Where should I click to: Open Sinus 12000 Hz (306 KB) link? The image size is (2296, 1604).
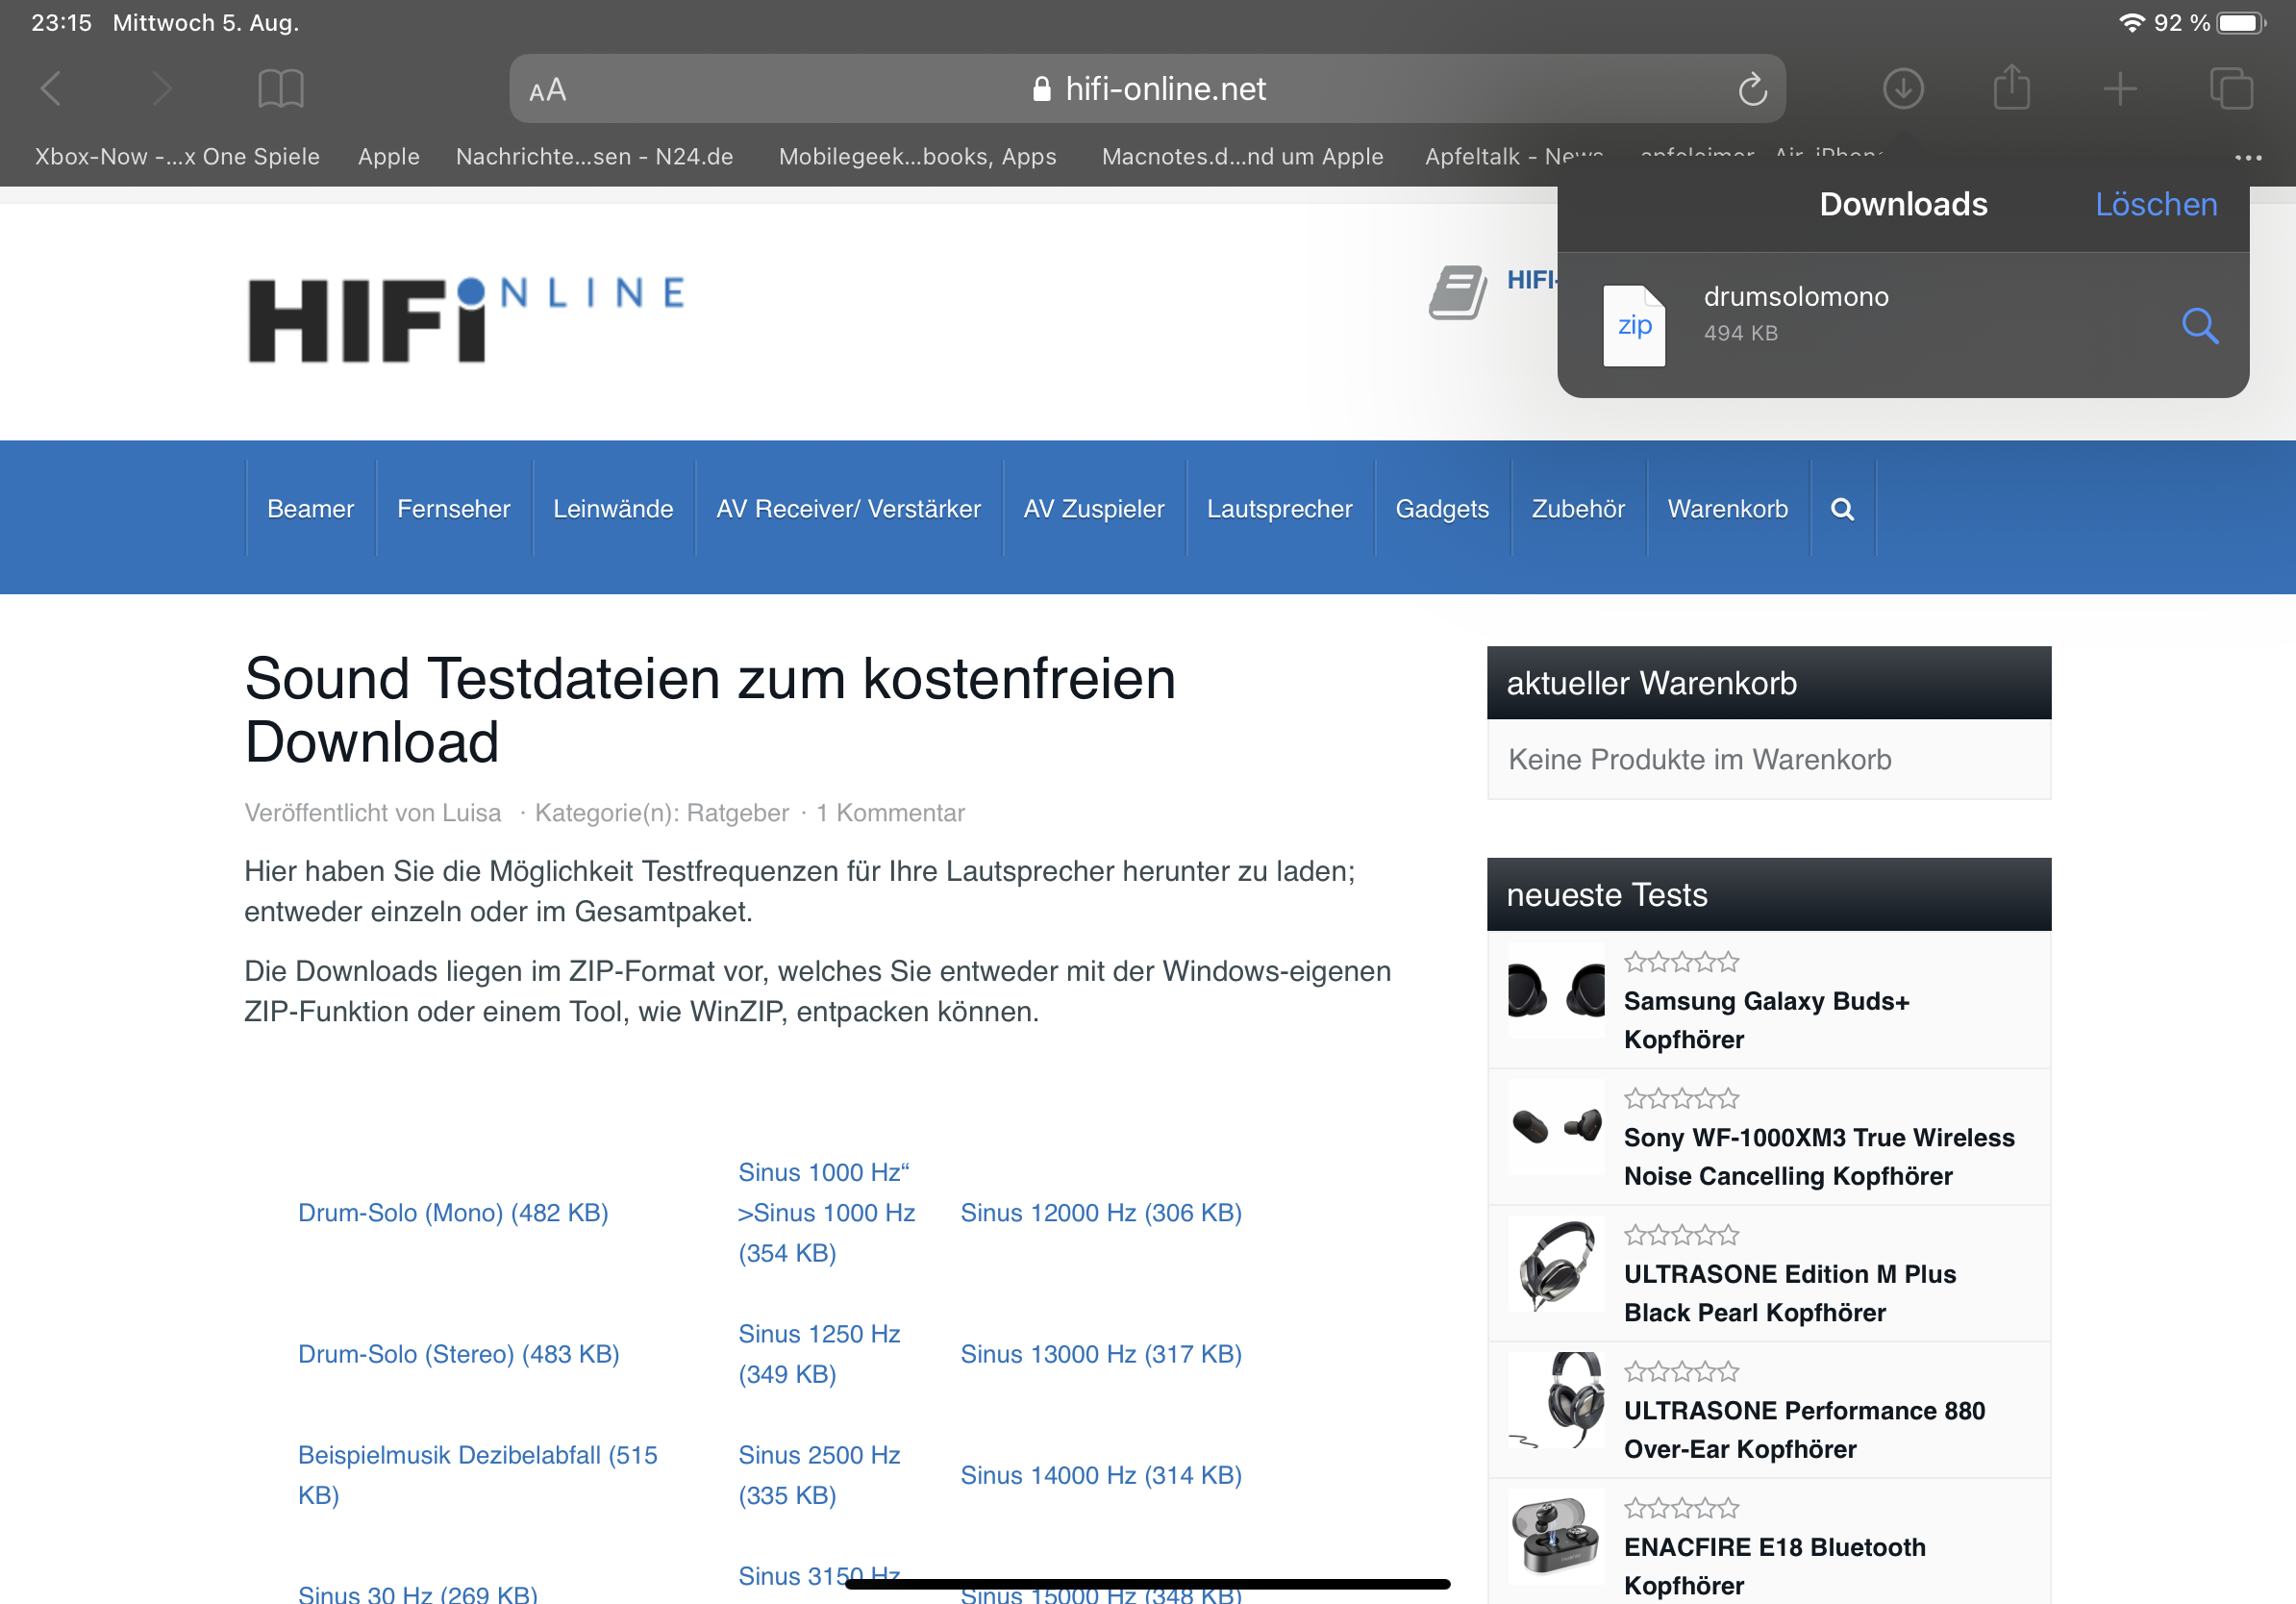[x=1100, y=1212]
